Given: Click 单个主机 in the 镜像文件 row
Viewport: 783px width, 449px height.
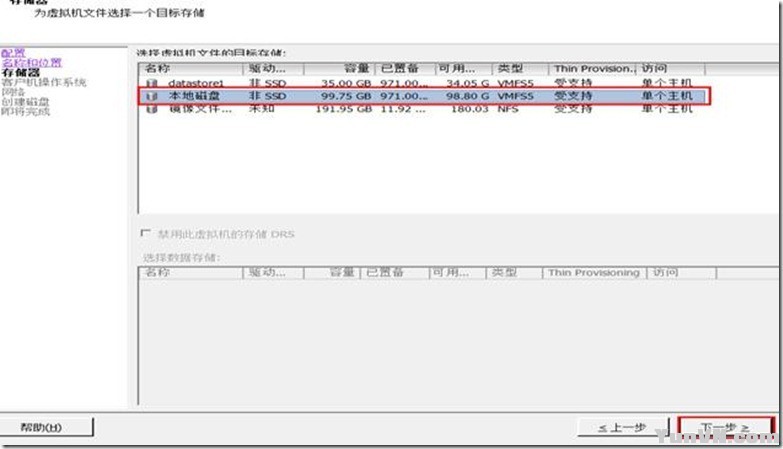Looking at the screenshot, I should 667,108.
